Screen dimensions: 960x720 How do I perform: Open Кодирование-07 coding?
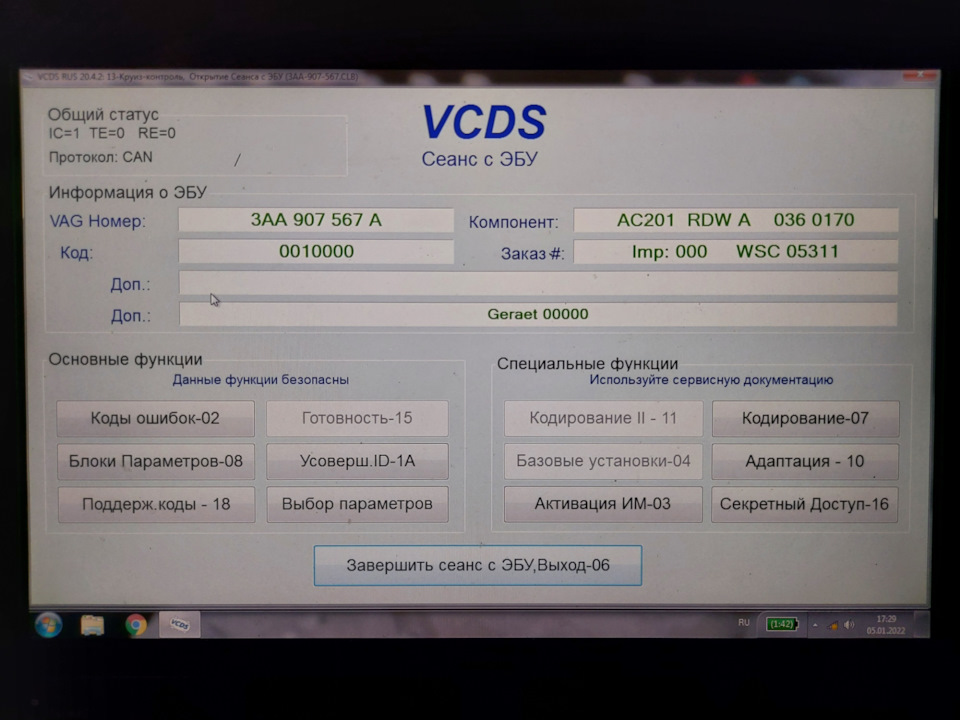point(805,419)
